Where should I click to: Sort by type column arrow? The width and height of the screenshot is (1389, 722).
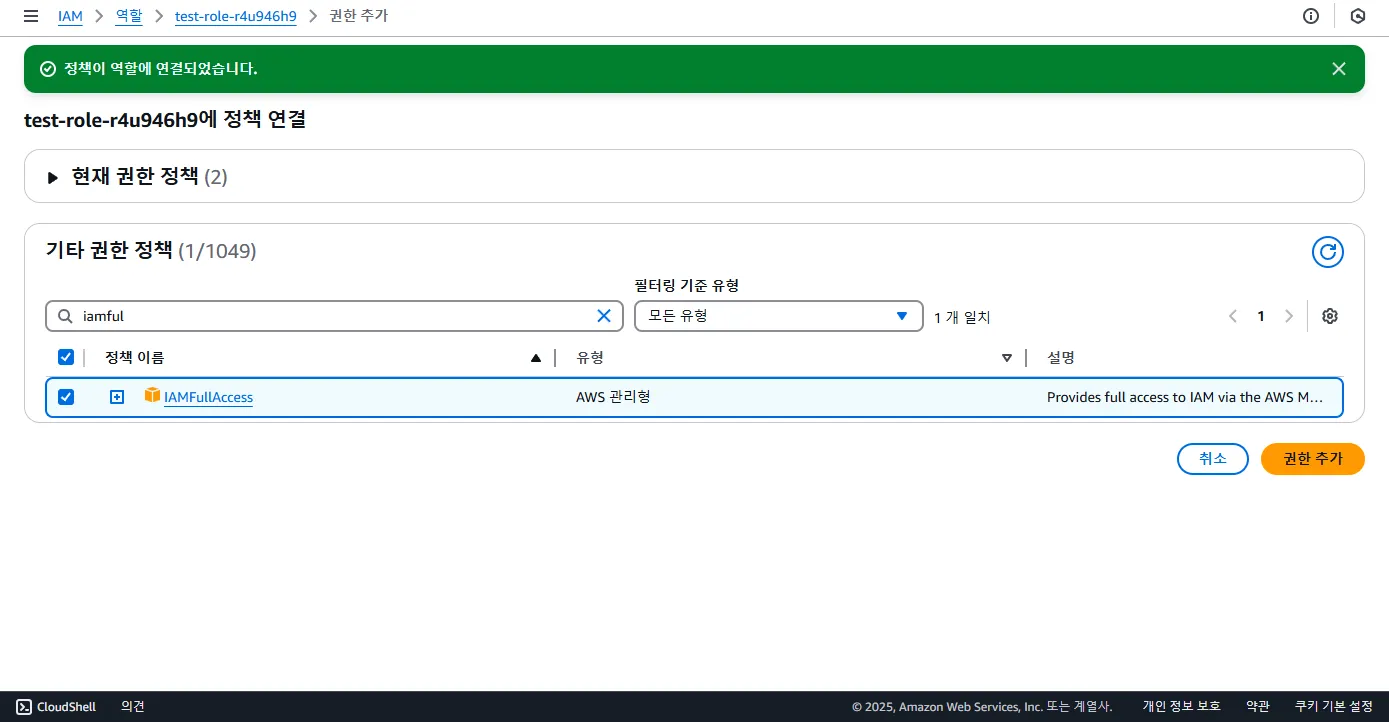click(x=1007, y=358)
